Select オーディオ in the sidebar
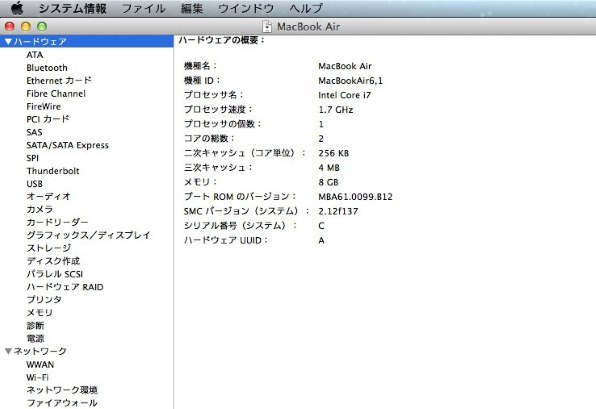The image size is (596, 409). coord(49,197)
